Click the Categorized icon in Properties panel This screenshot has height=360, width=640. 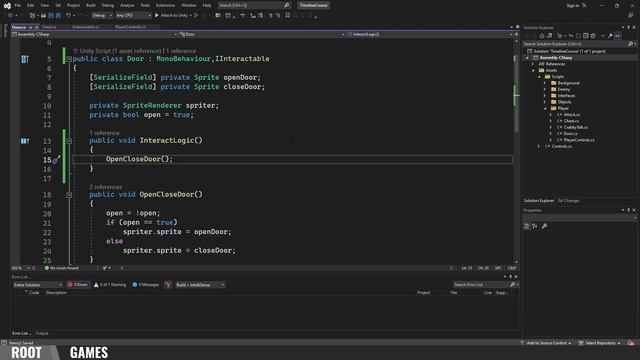527,226
